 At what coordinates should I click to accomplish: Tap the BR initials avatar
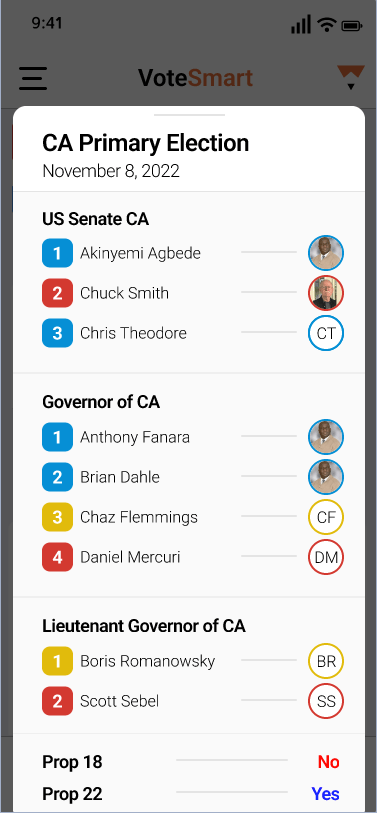(x=326, y=661)
